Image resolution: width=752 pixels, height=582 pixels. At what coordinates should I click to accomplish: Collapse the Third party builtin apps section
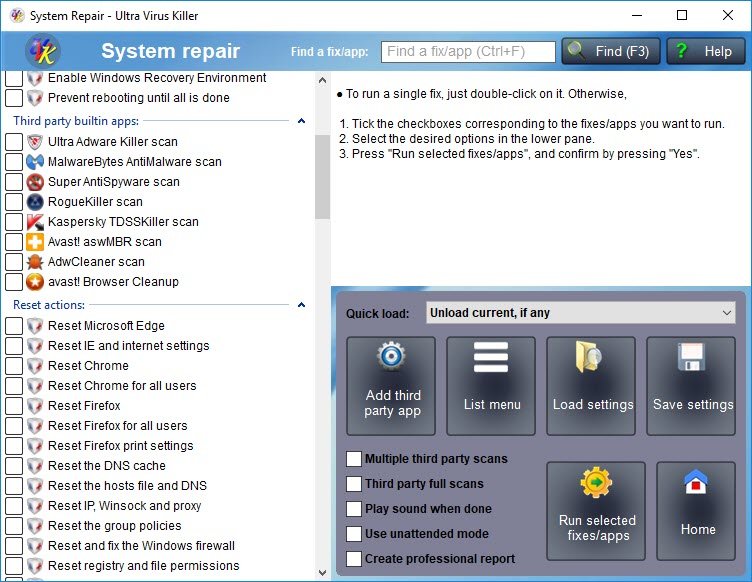[x=301, y=121]
